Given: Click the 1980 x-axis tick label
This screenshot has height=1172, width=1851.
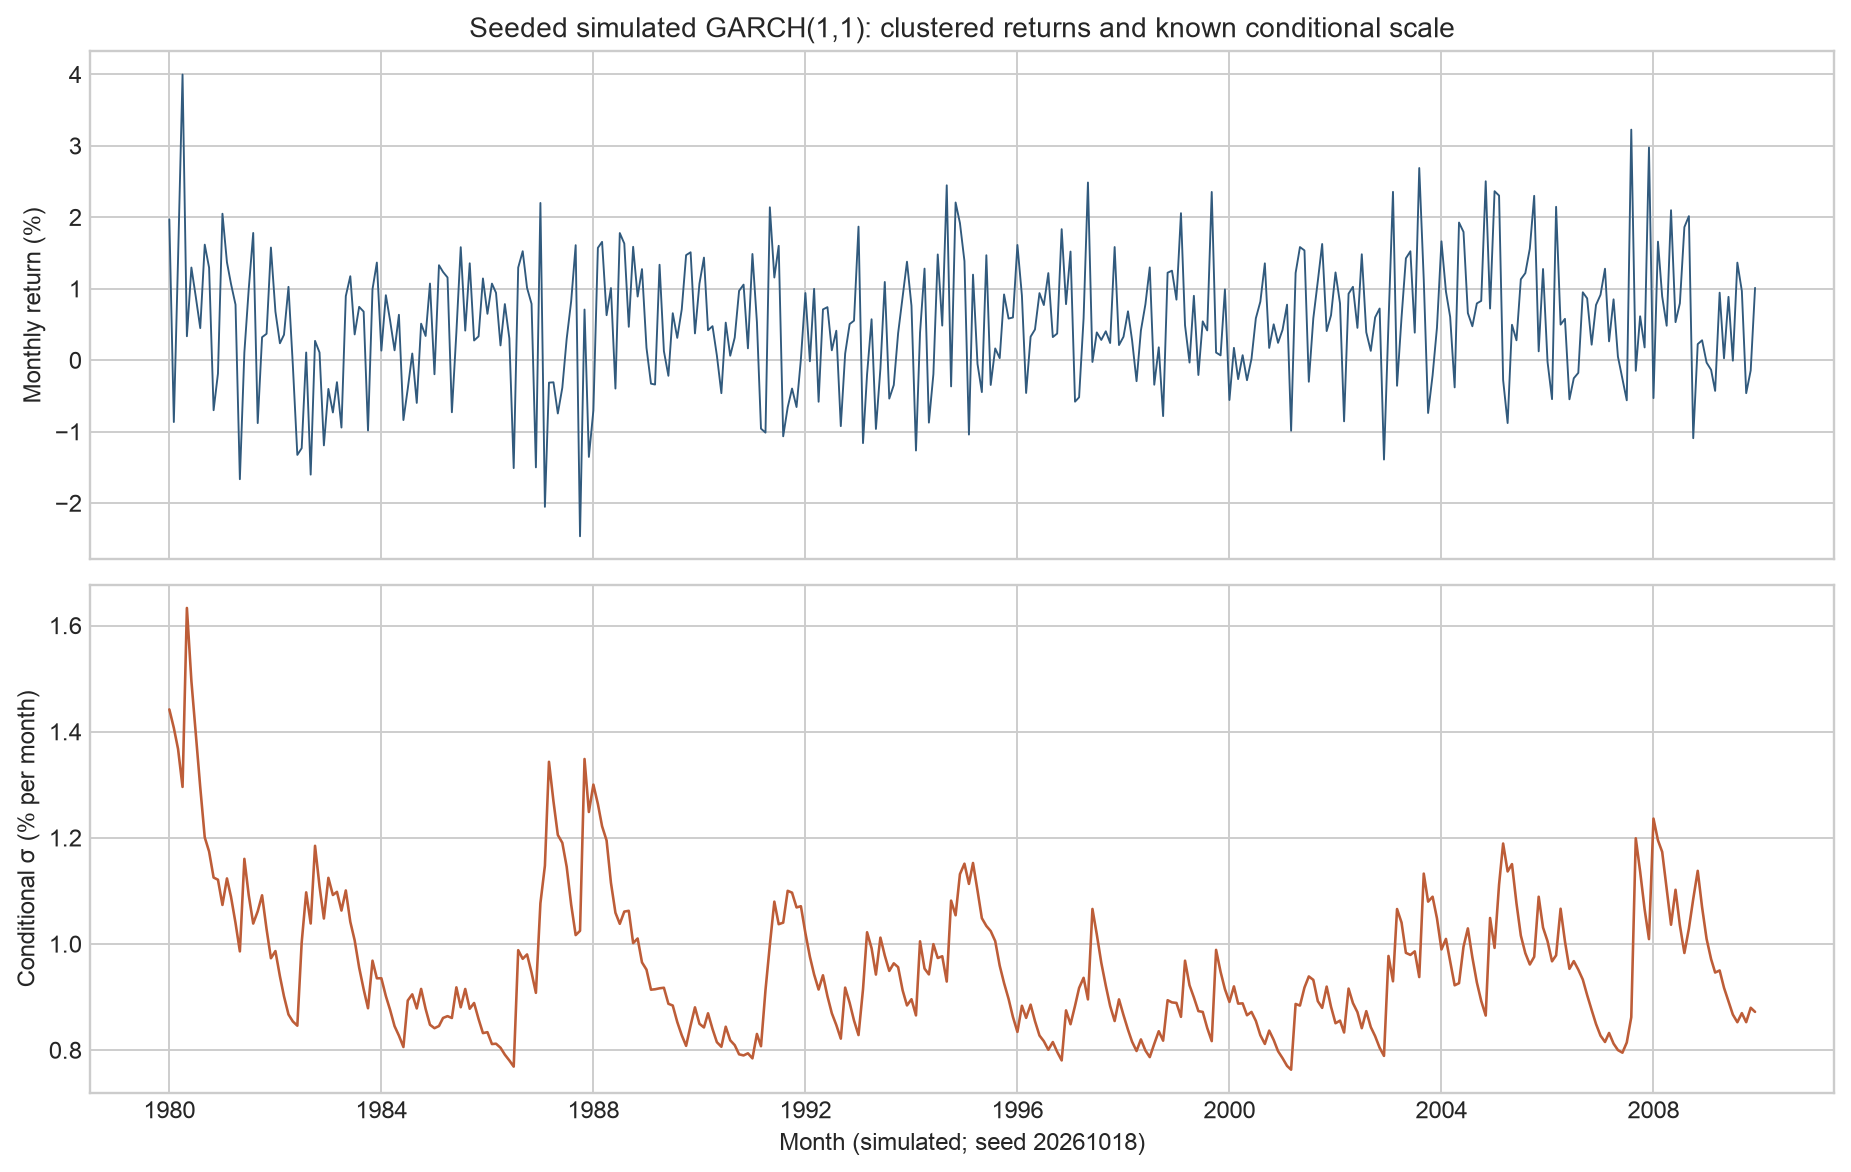Looking at the screenshot, I should 168,1112.
